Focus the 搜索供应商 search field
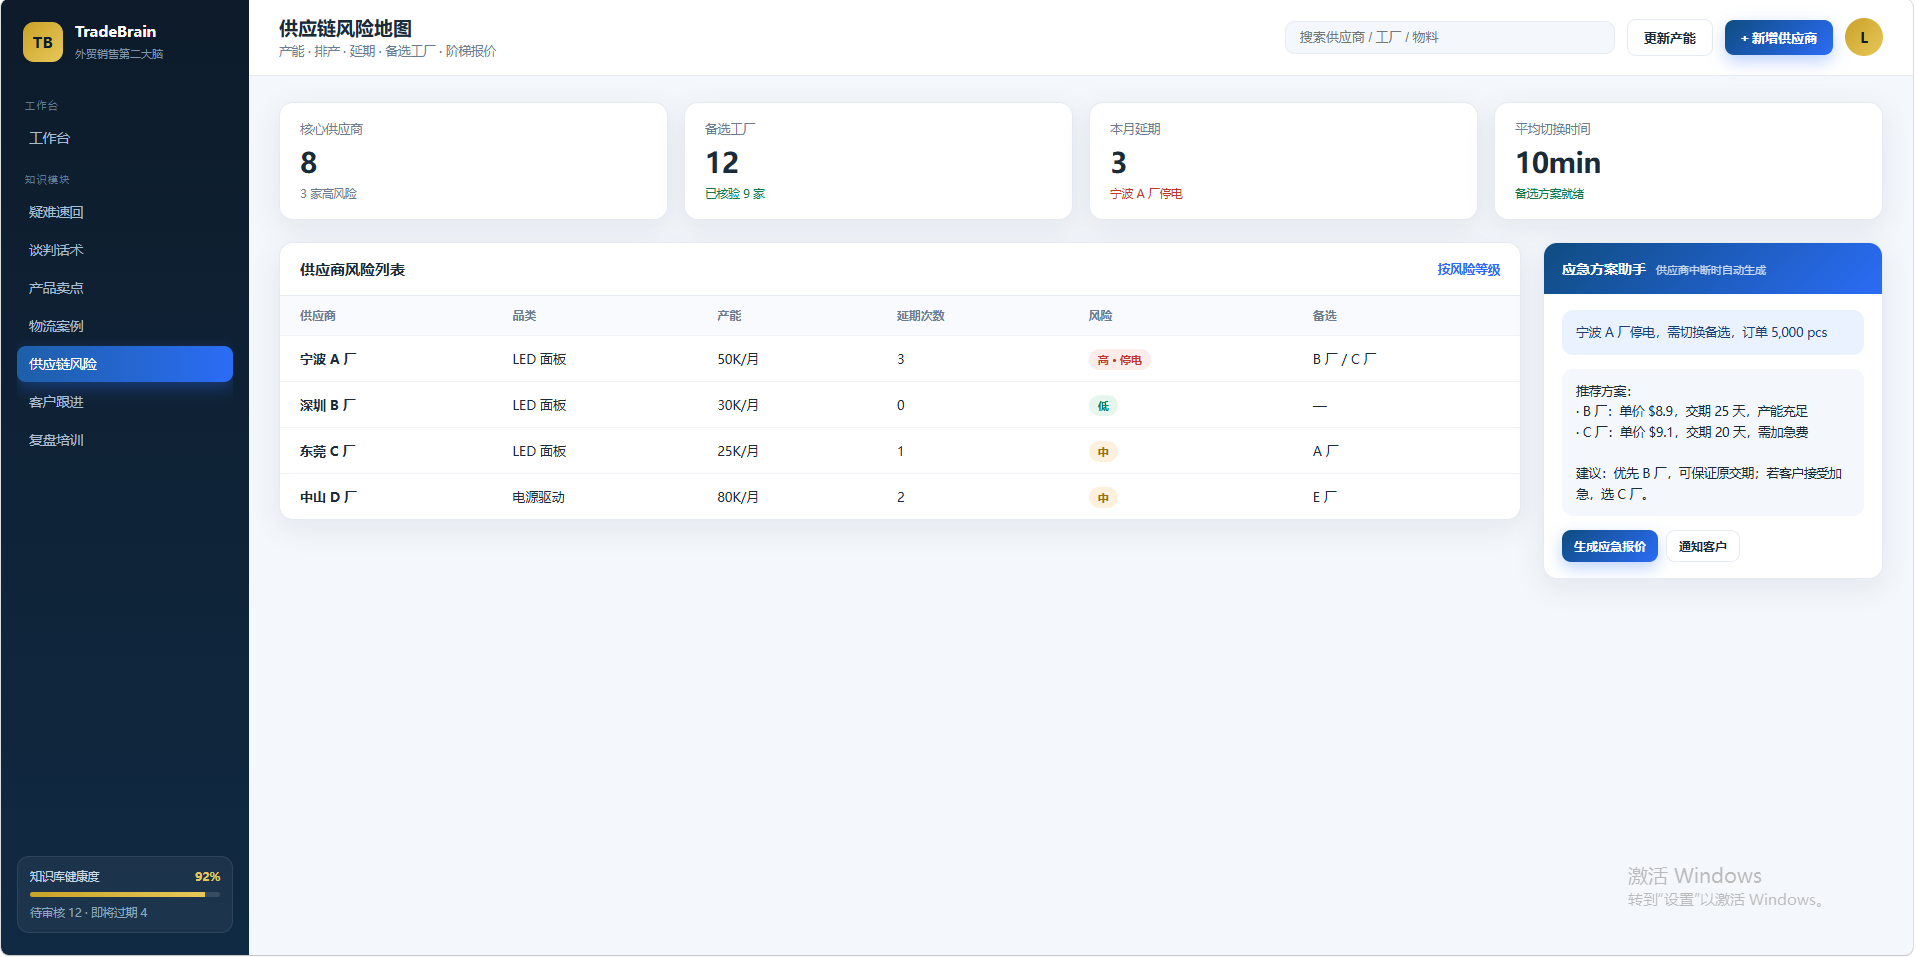This screenshot has width=1916, height=957. pyautogui.click(x=1449, y=38)
